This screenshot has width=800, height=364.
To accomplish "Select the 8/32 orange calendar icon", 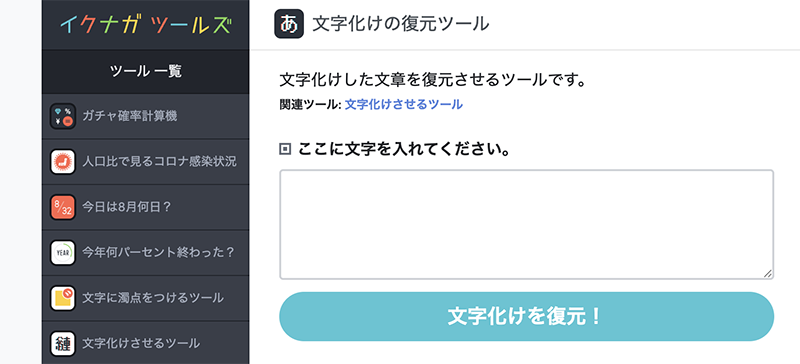I will 63,207.
